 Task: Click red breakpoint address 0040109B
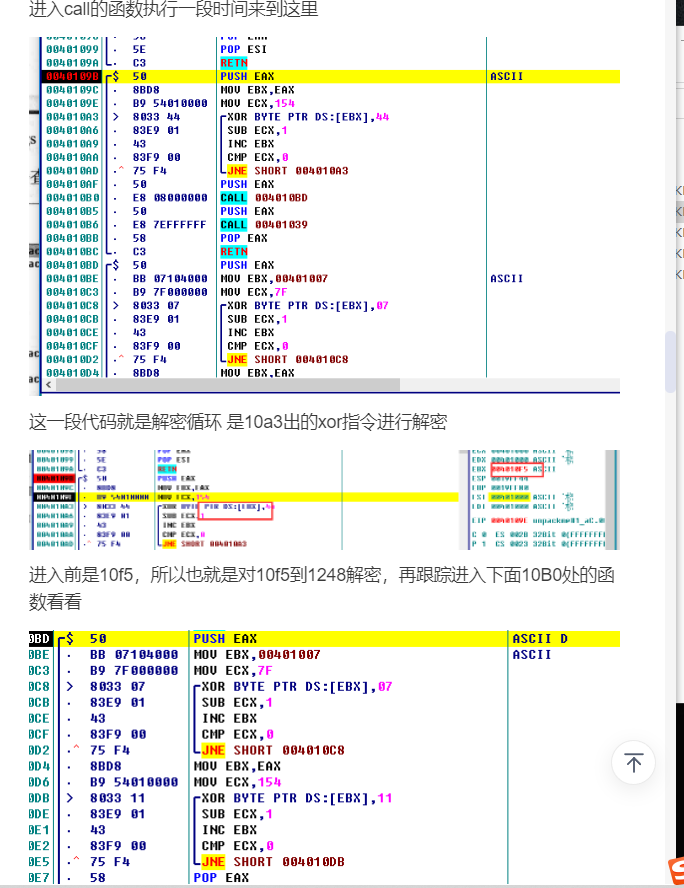pyautogui.click(x=70, y=76)
